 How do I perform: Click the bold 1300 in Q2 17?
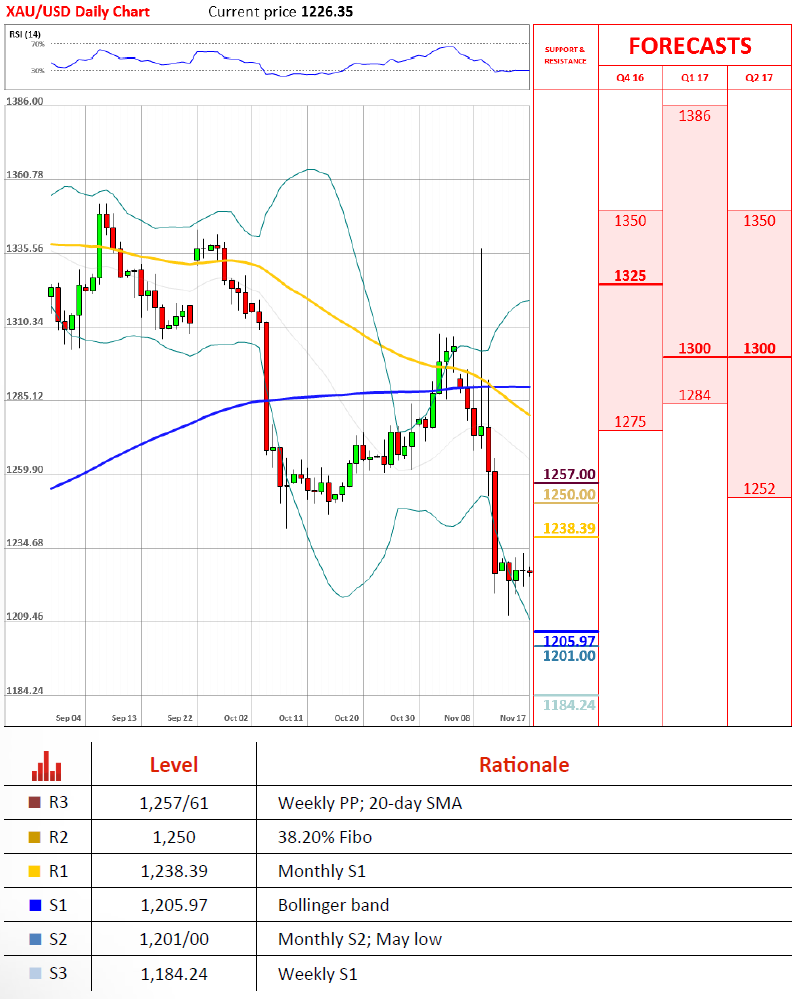point(760,349)
